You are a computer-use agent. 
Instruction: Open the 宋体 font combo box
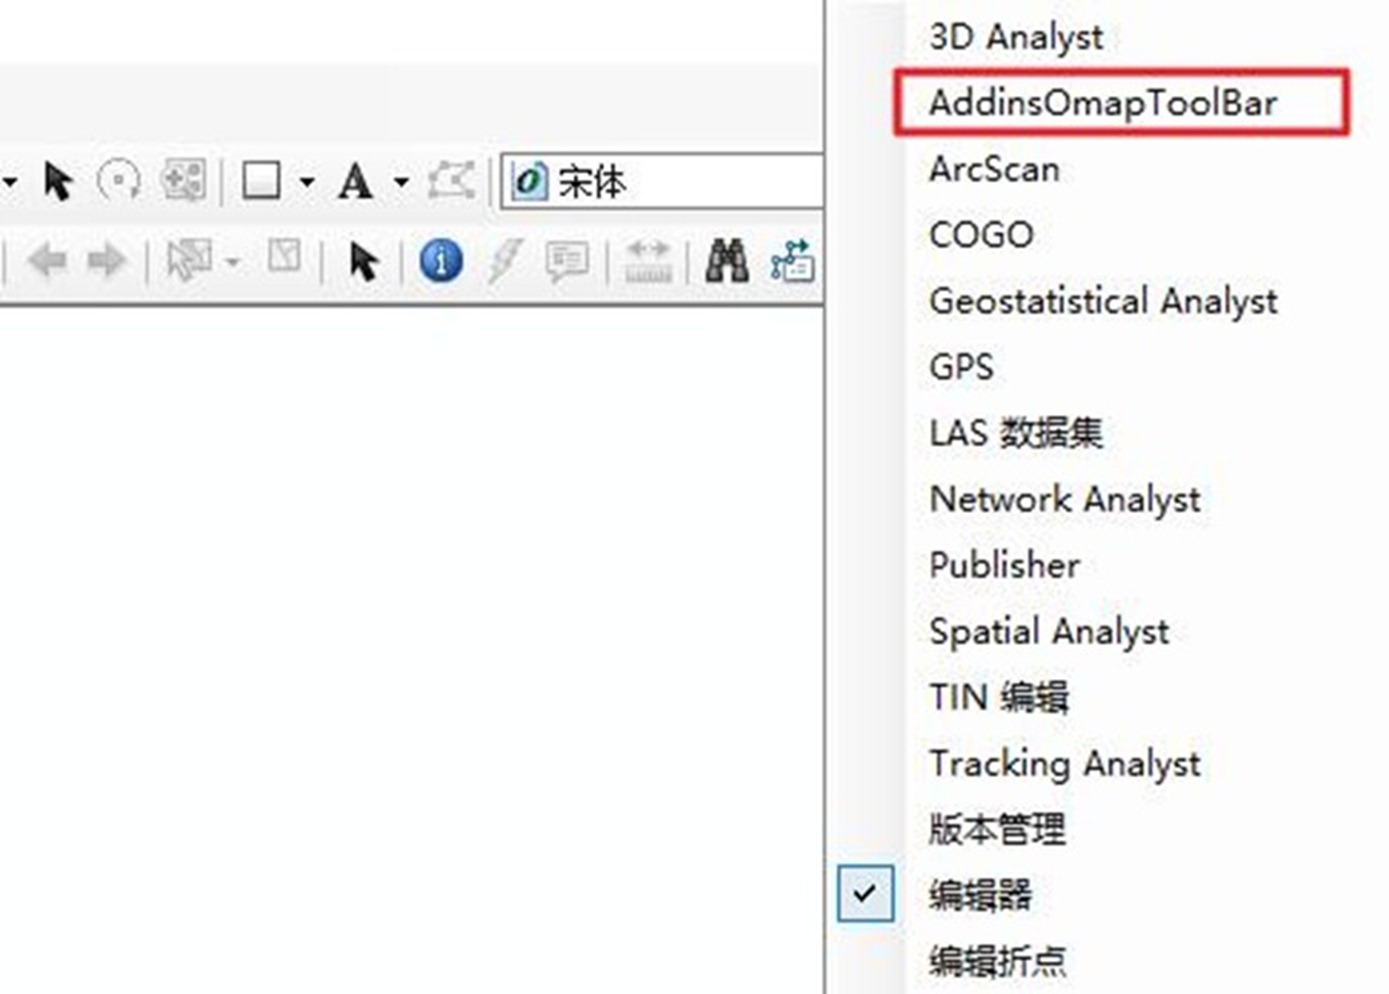(x=660, y=182)
